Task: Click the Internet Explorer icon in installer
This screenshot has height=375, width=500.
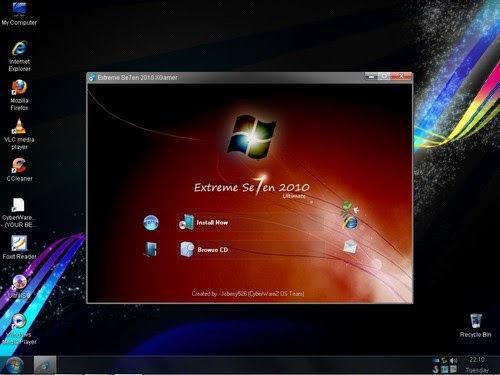Action: pyautogui.click(x=350, y=223)
